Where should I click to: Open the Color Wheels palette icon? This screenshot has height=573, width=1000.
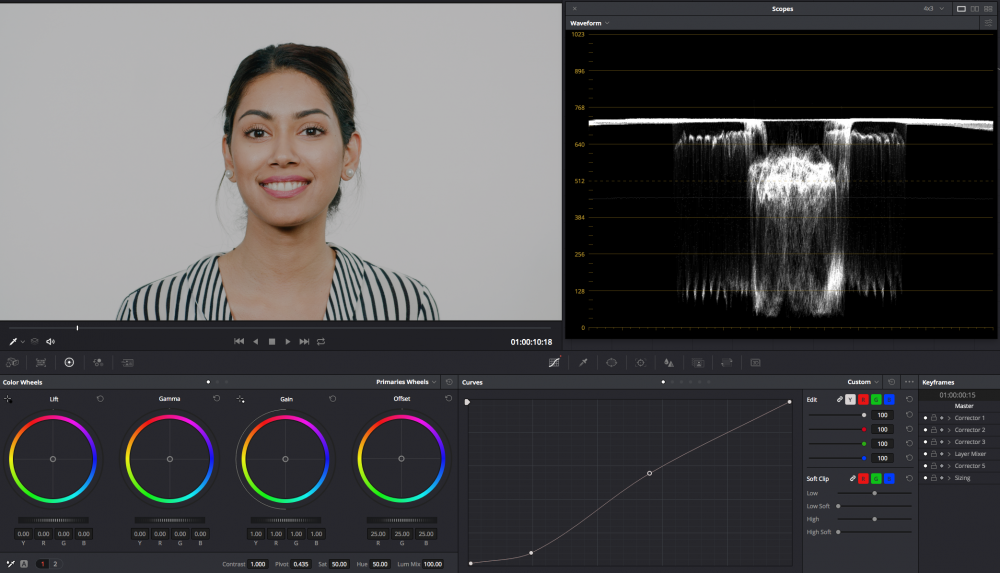tap(69, 362)
